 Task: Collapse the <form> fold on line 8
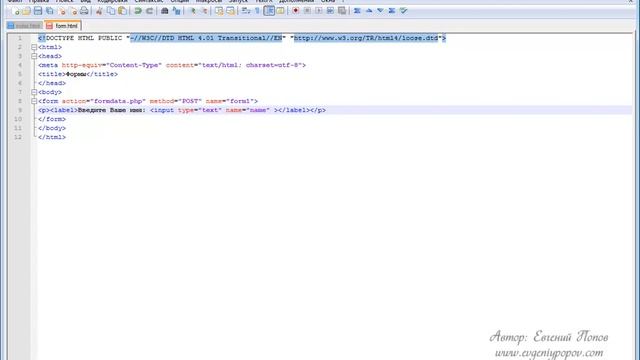[x=34, y=101]
